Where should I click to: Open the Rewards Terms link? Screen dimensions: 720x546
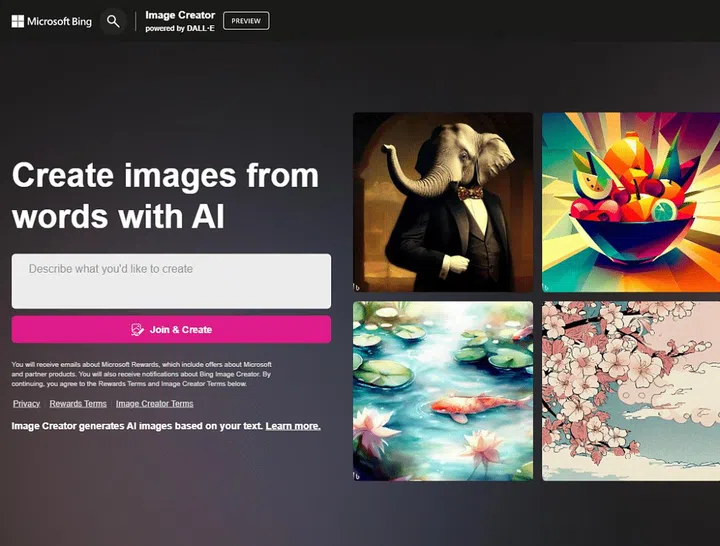78,404
